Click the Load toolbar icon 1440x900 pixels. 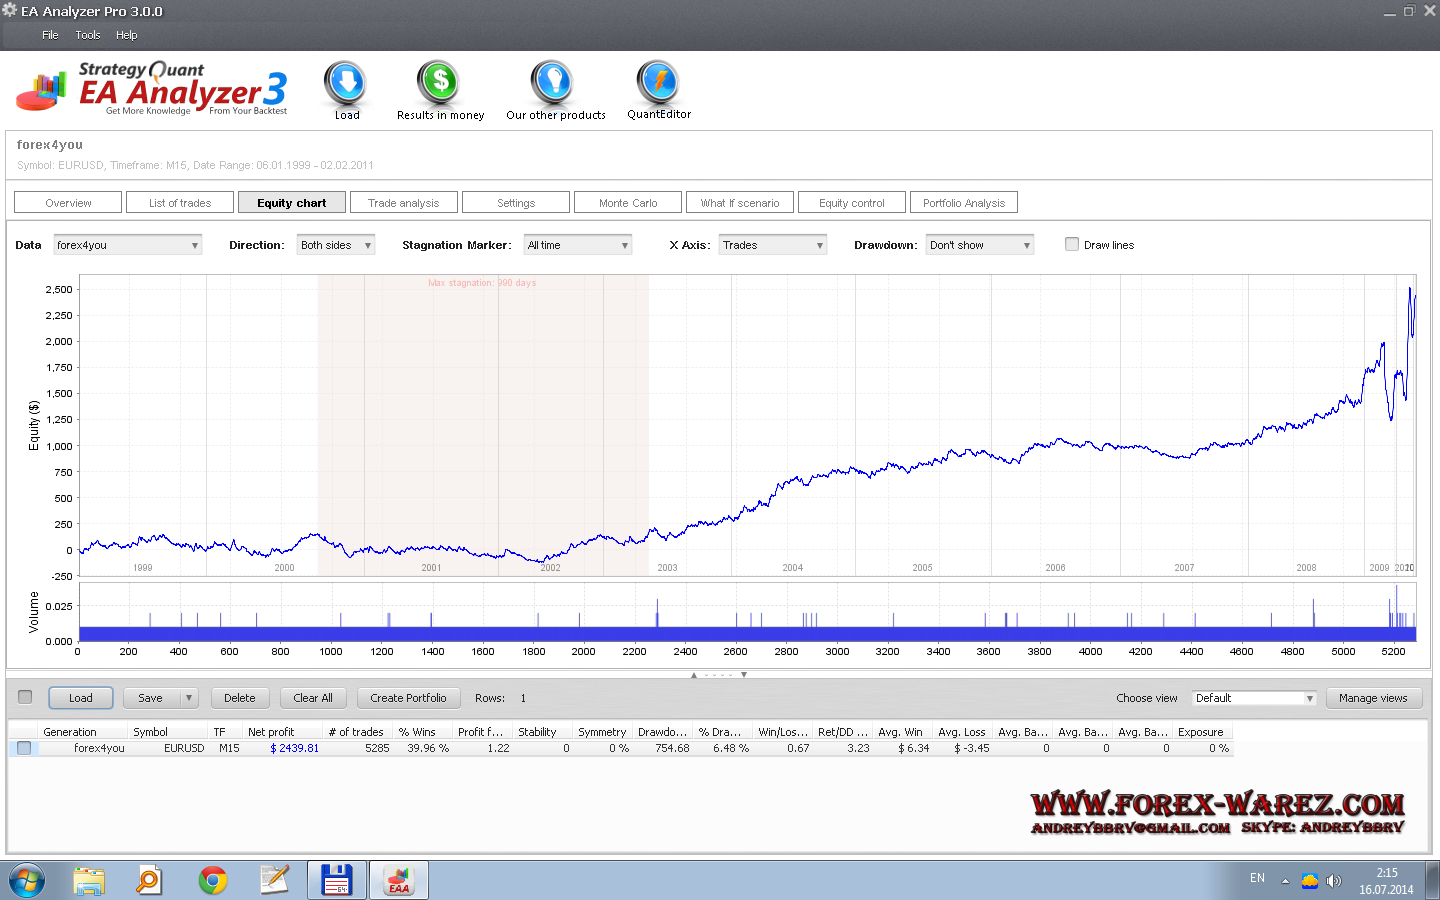(x=346, y=84)
